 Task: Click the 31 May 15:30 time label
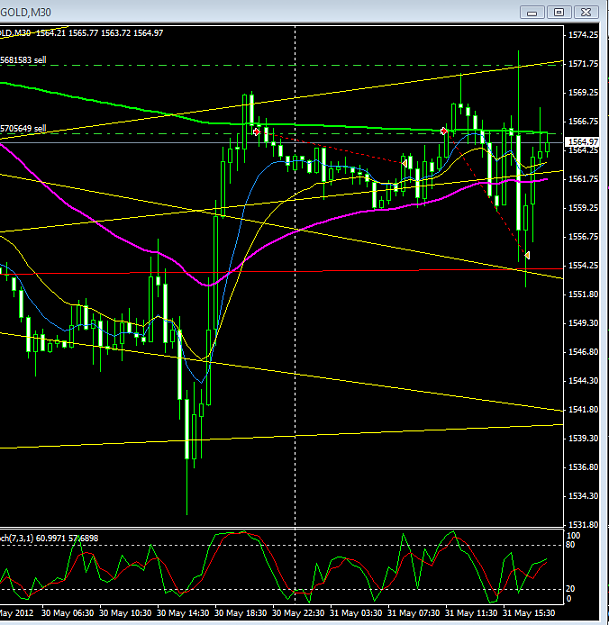(529, 613)
